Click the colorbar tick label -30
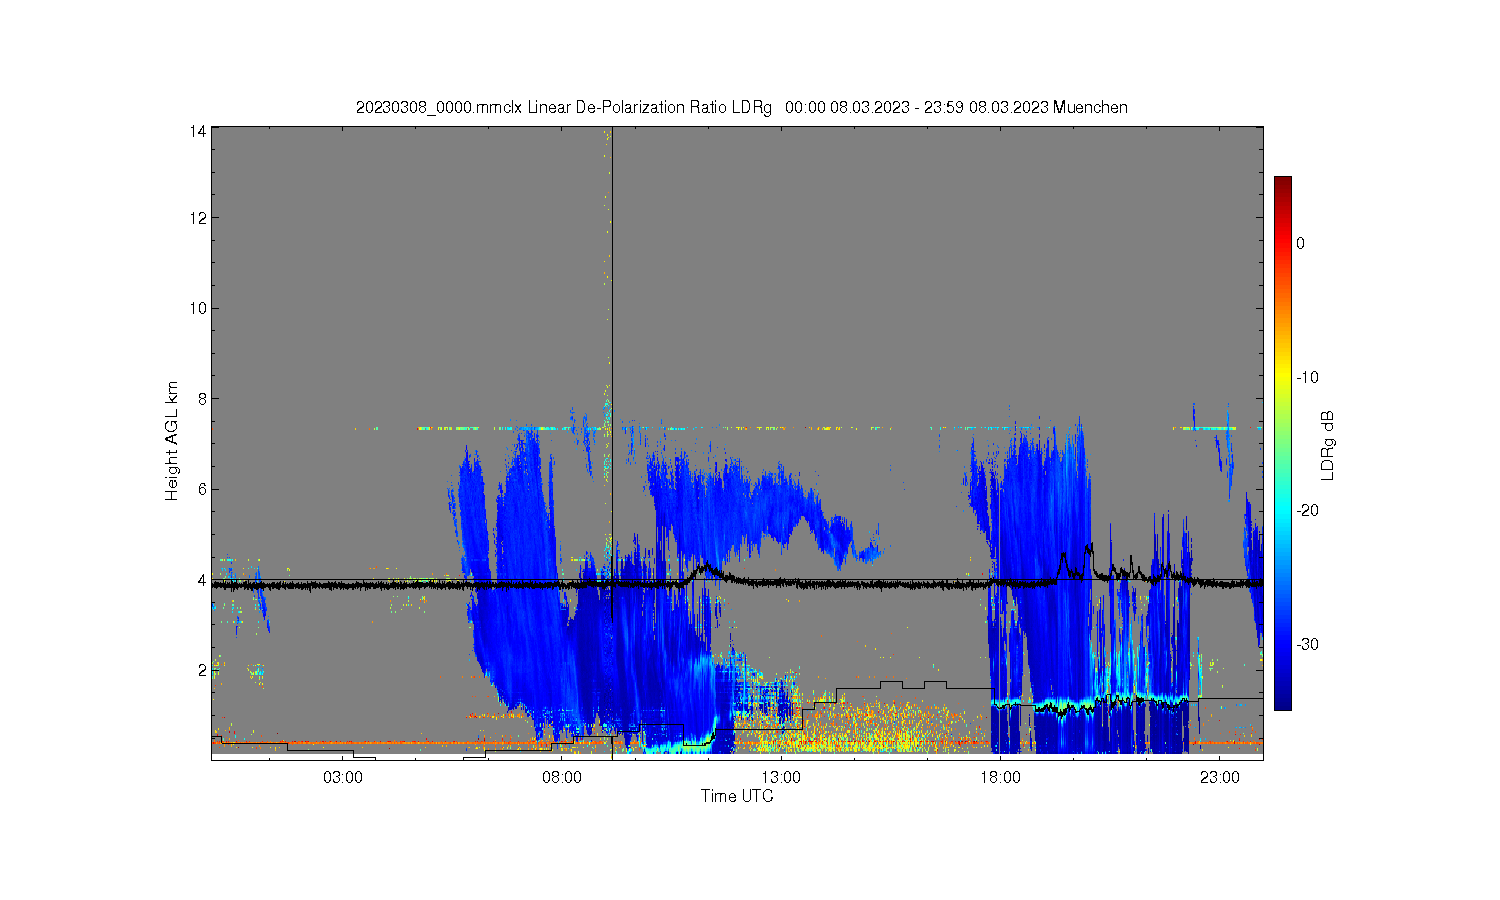 point(1307,644)
